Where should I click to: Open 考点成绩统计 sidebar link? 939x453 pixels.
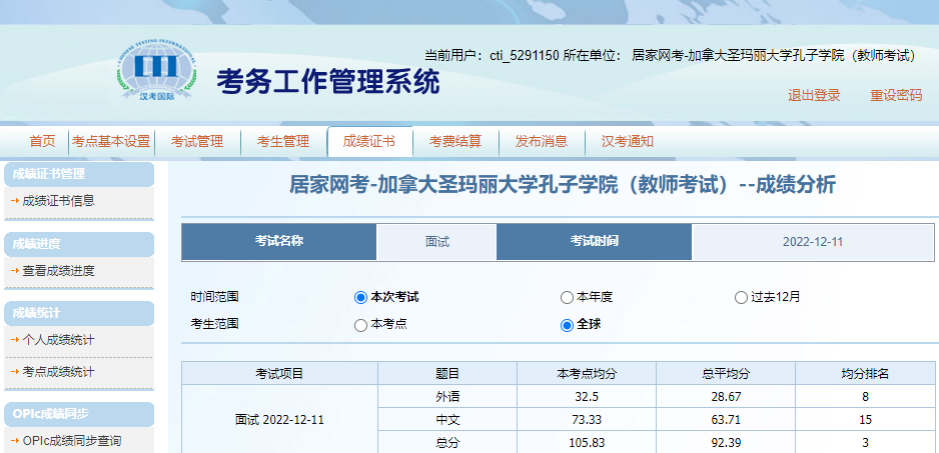coord(58,372)
